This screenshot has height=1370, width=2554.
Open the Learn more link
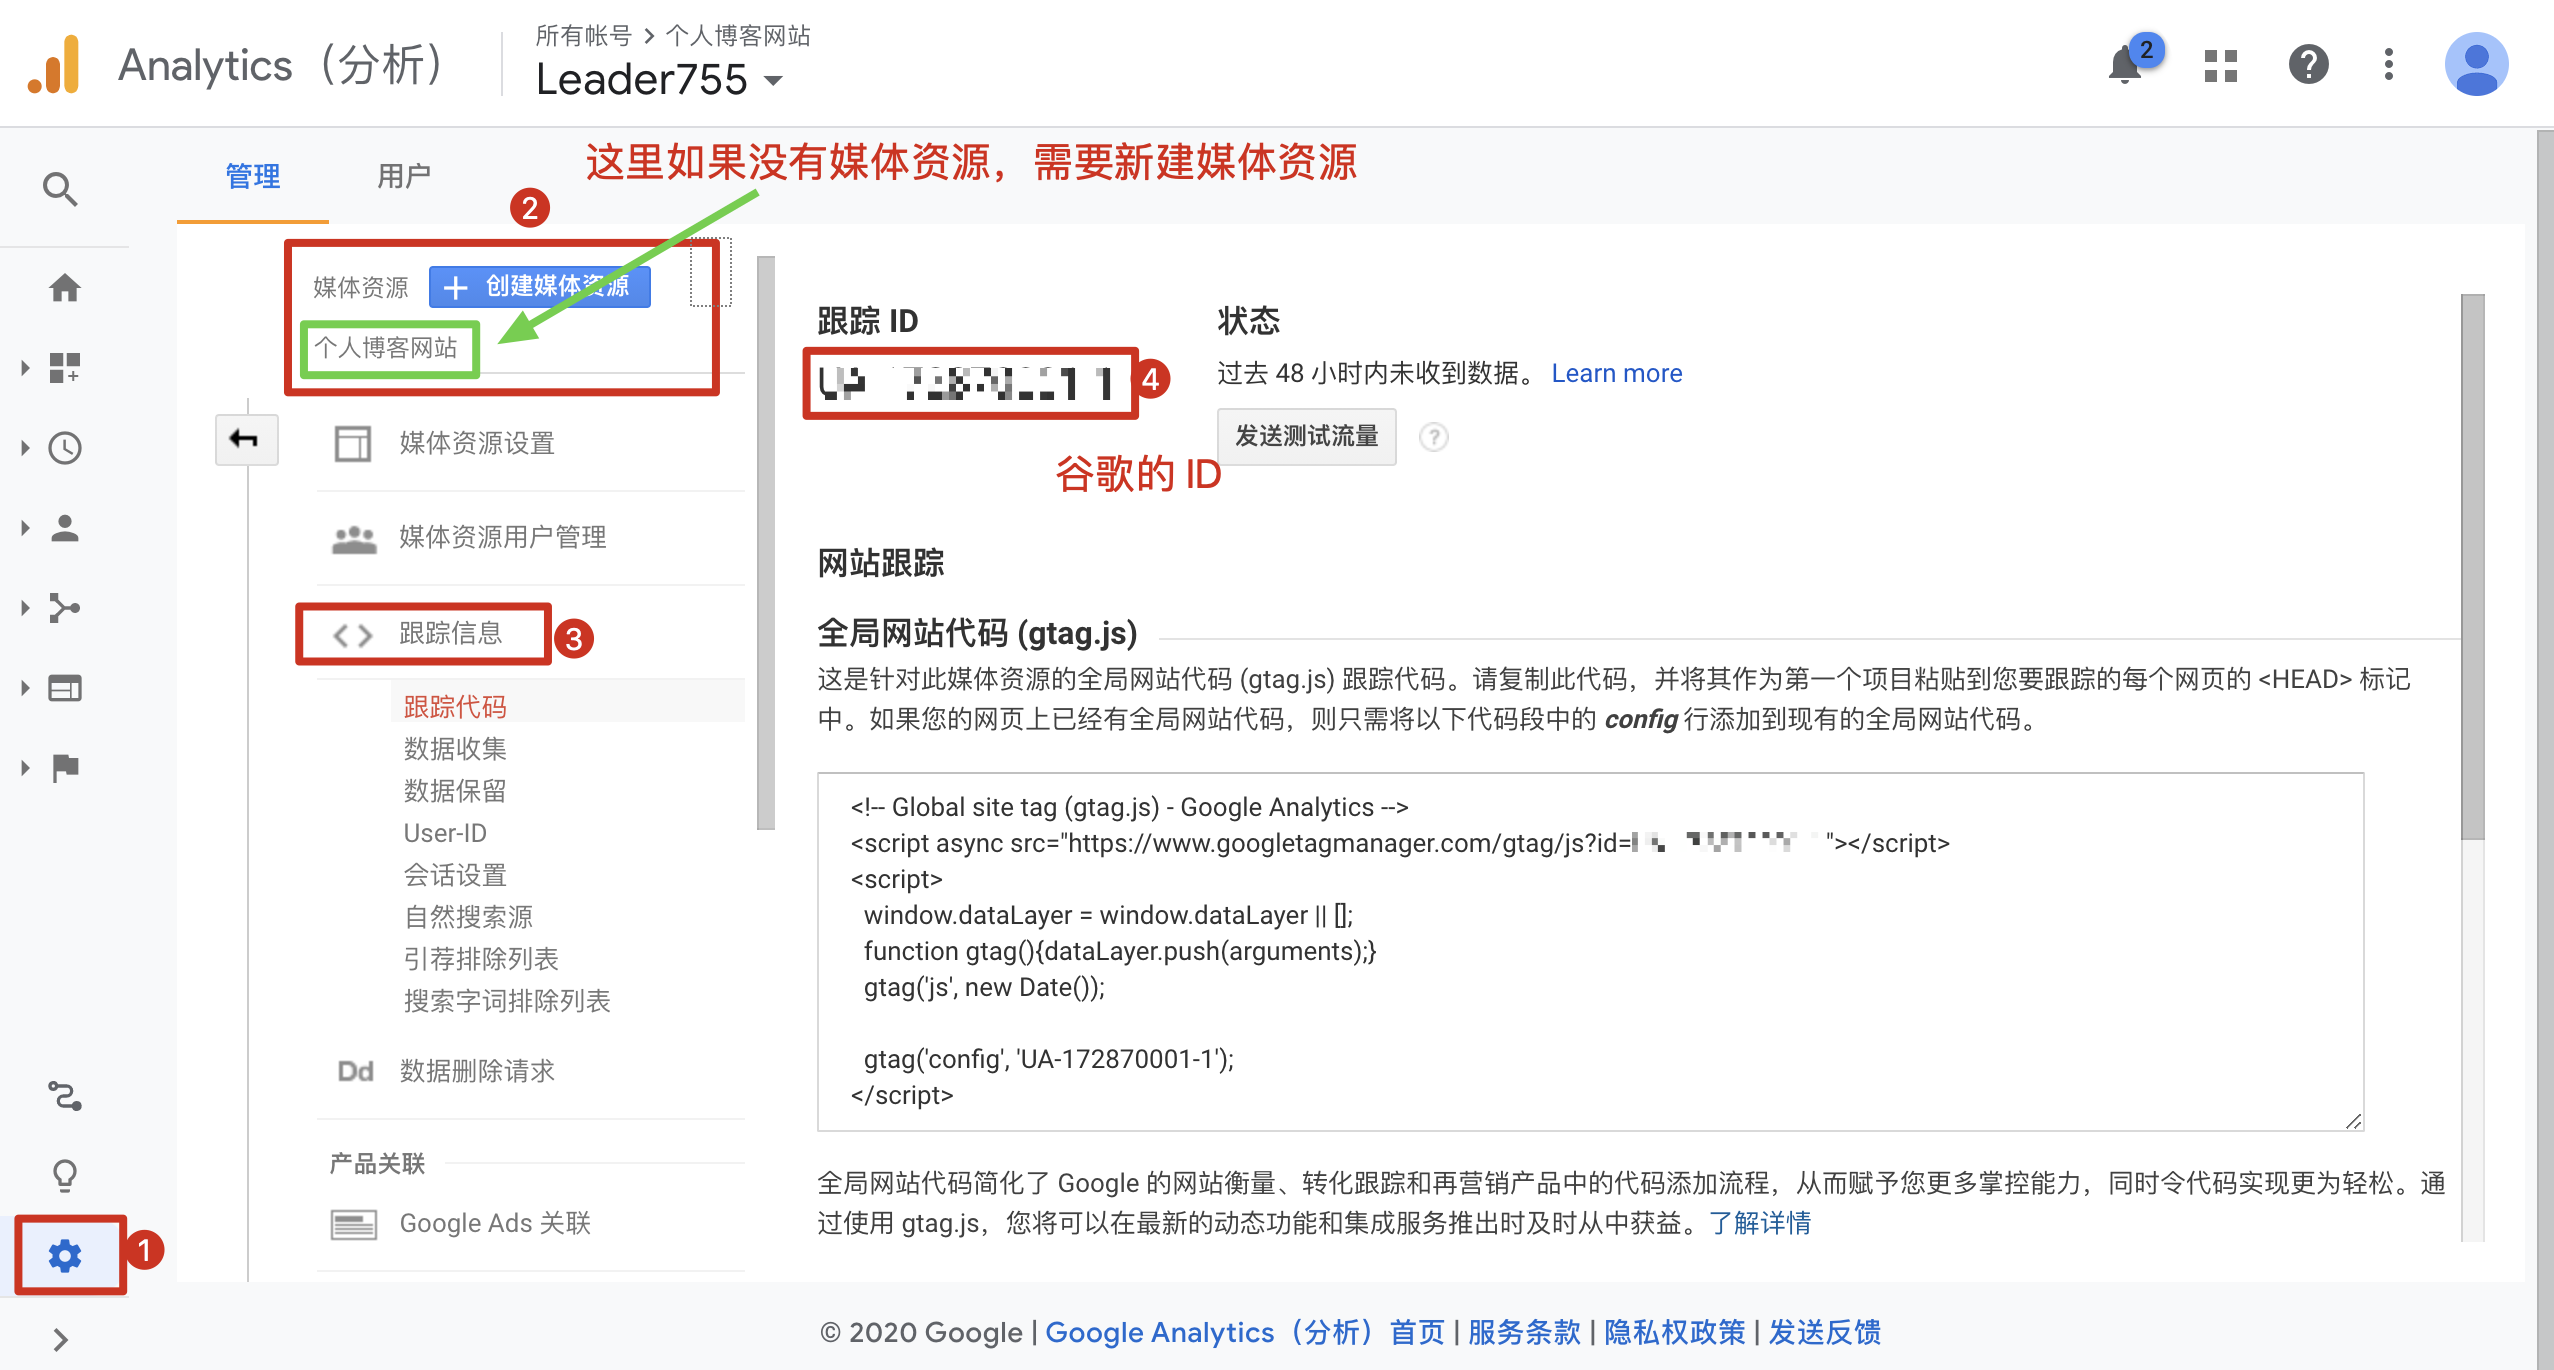pos(1616,373)
